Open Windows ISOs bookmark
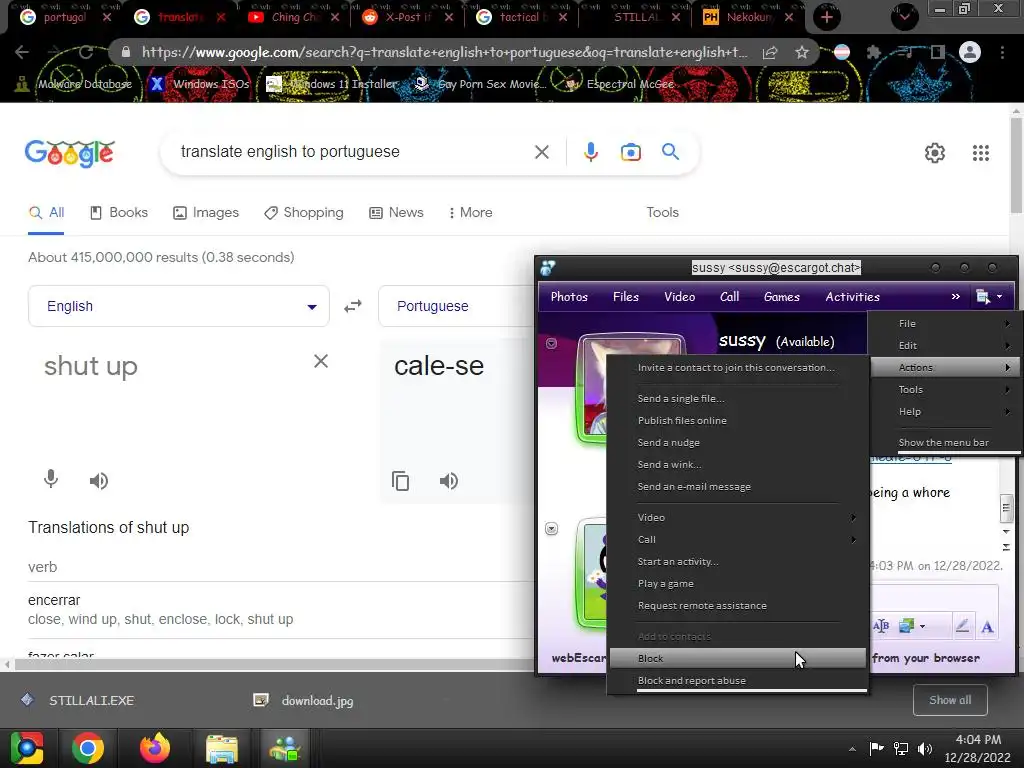Image resolution: width=1024 pixels, height=768 pixels. click(199, 84)
